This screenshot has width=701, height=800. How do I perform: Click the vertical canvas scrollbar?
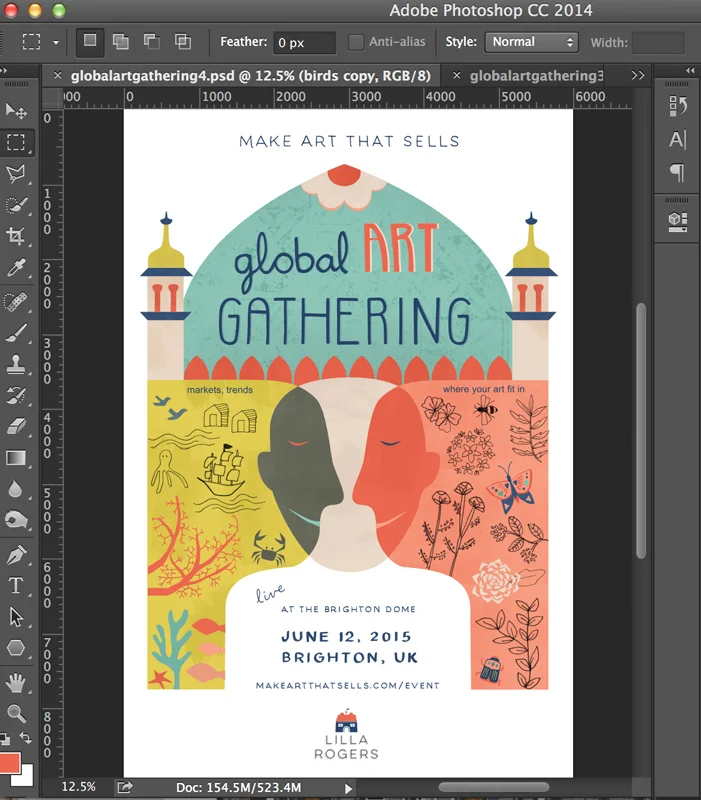pos(641,431)
